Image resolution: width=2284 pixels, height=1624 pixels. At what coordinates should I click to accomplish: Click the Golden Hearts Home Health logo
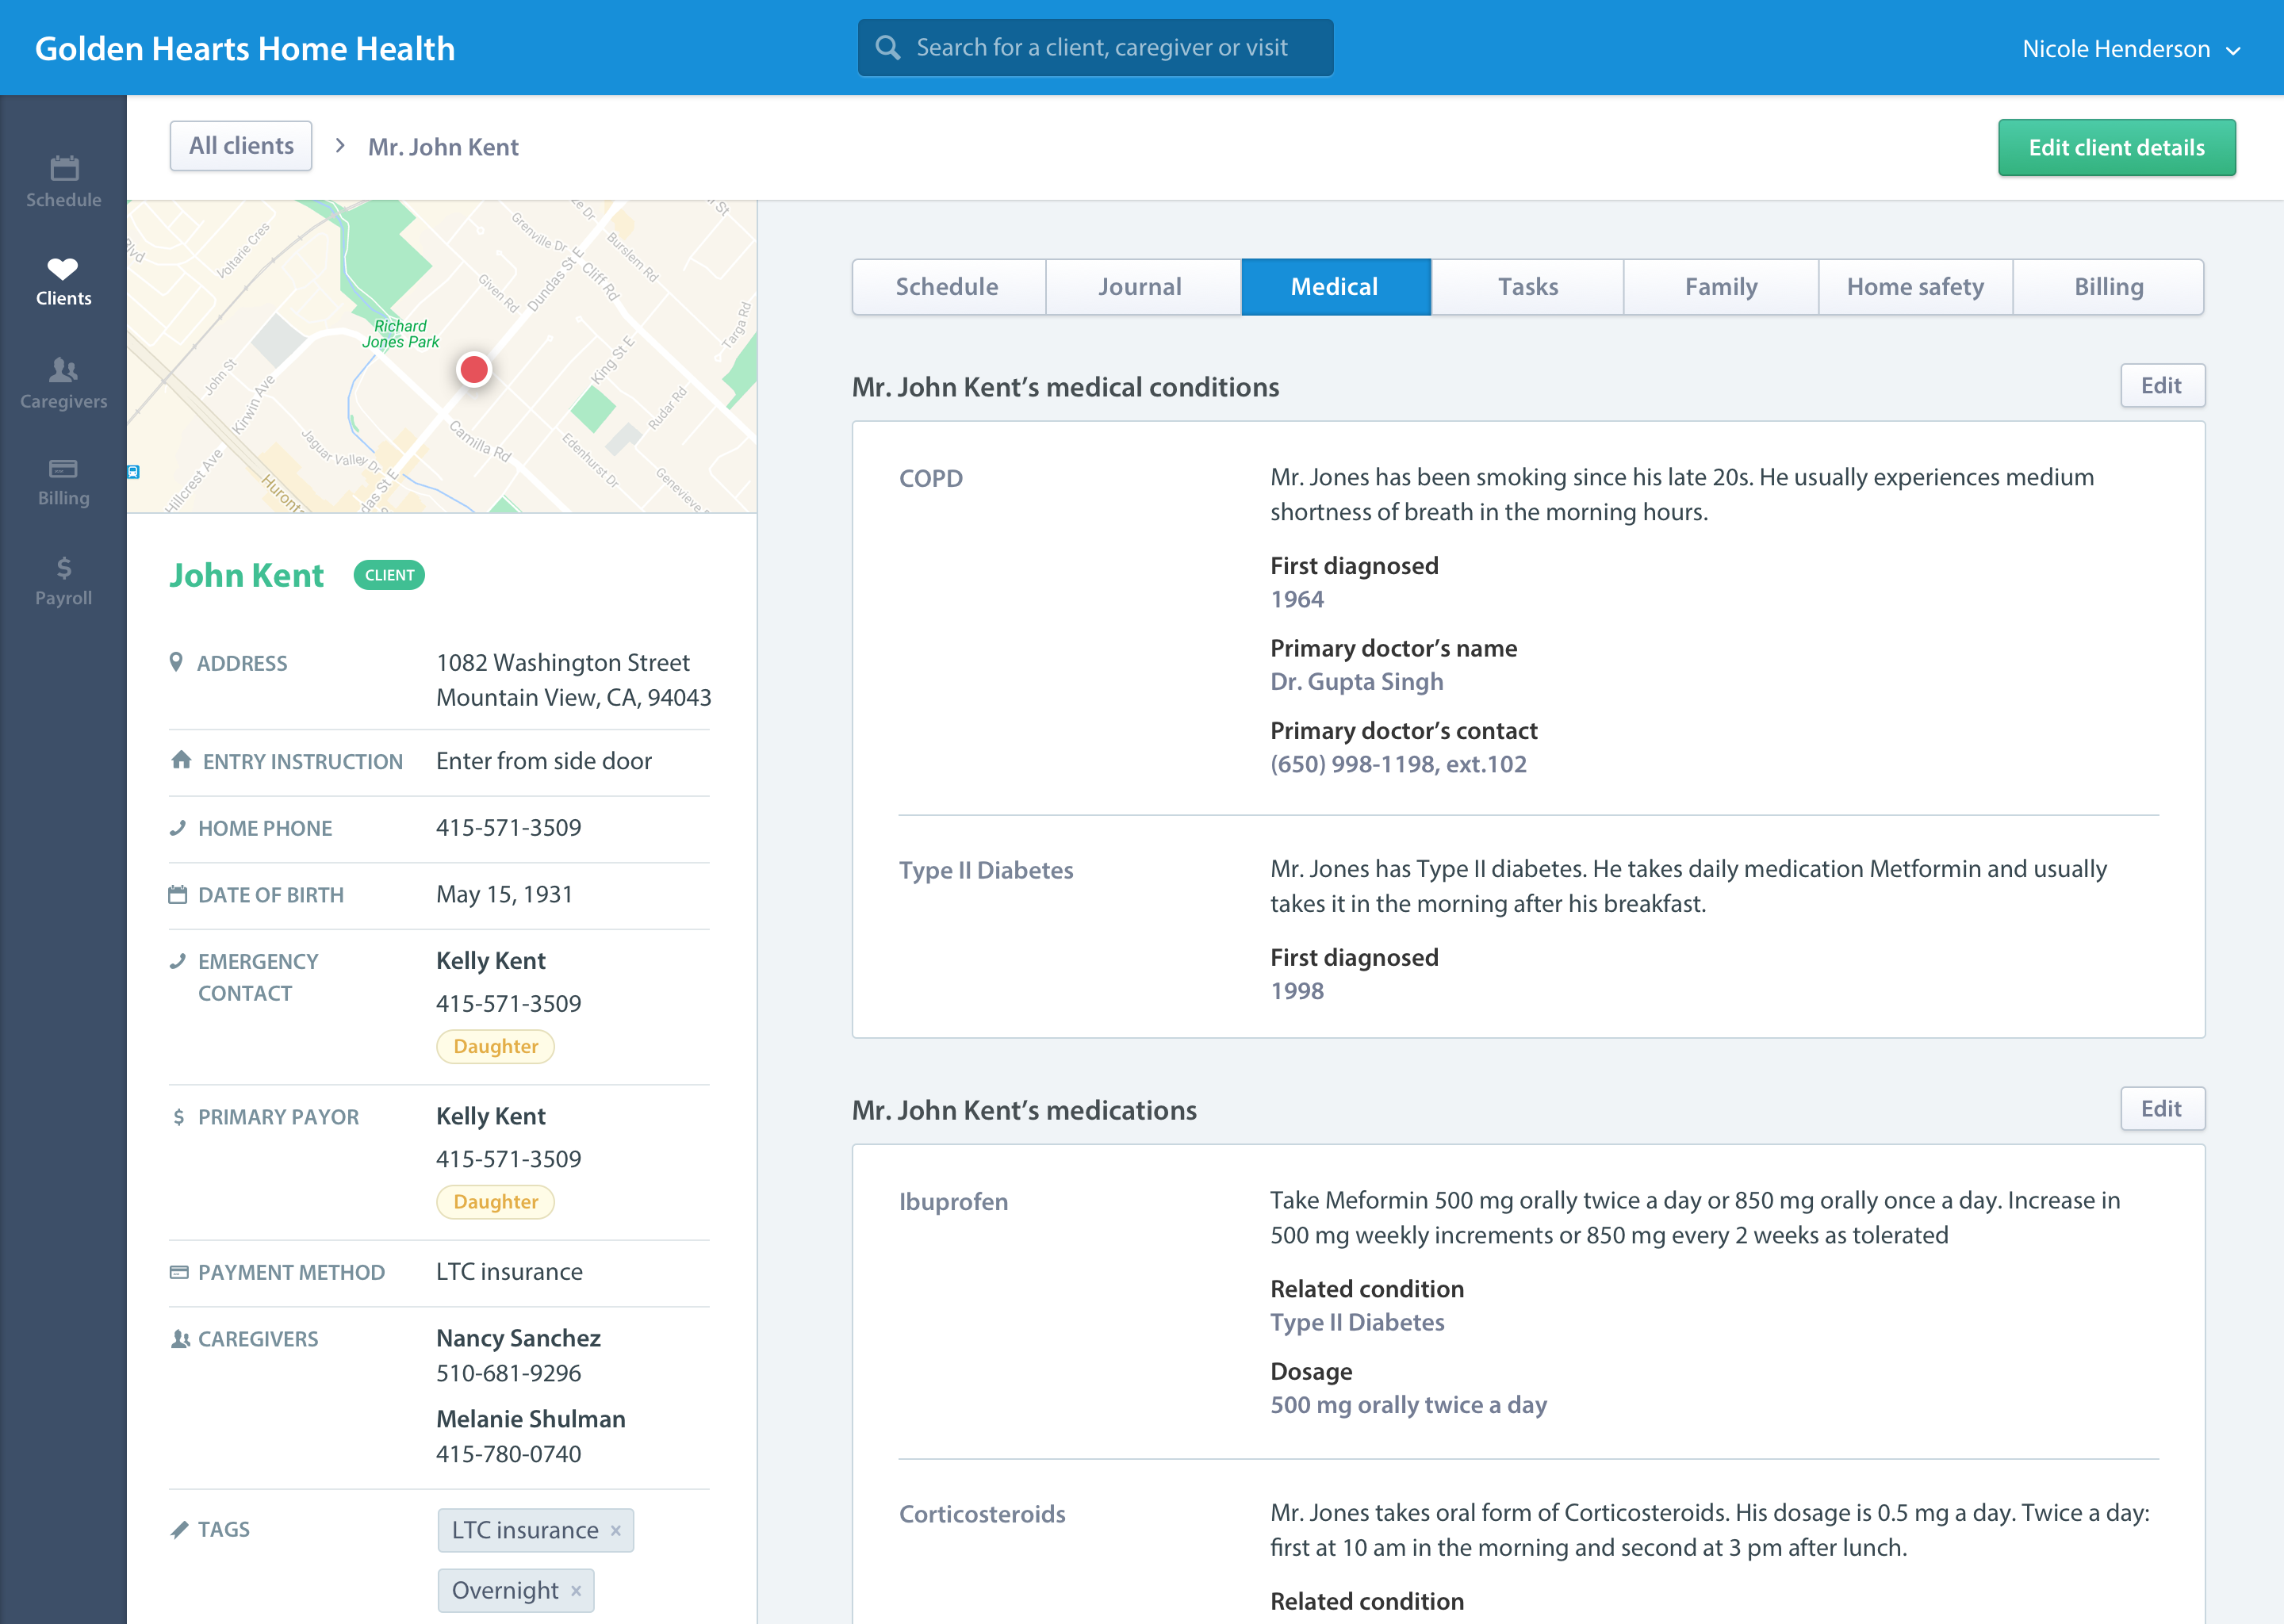click(245, 48)
